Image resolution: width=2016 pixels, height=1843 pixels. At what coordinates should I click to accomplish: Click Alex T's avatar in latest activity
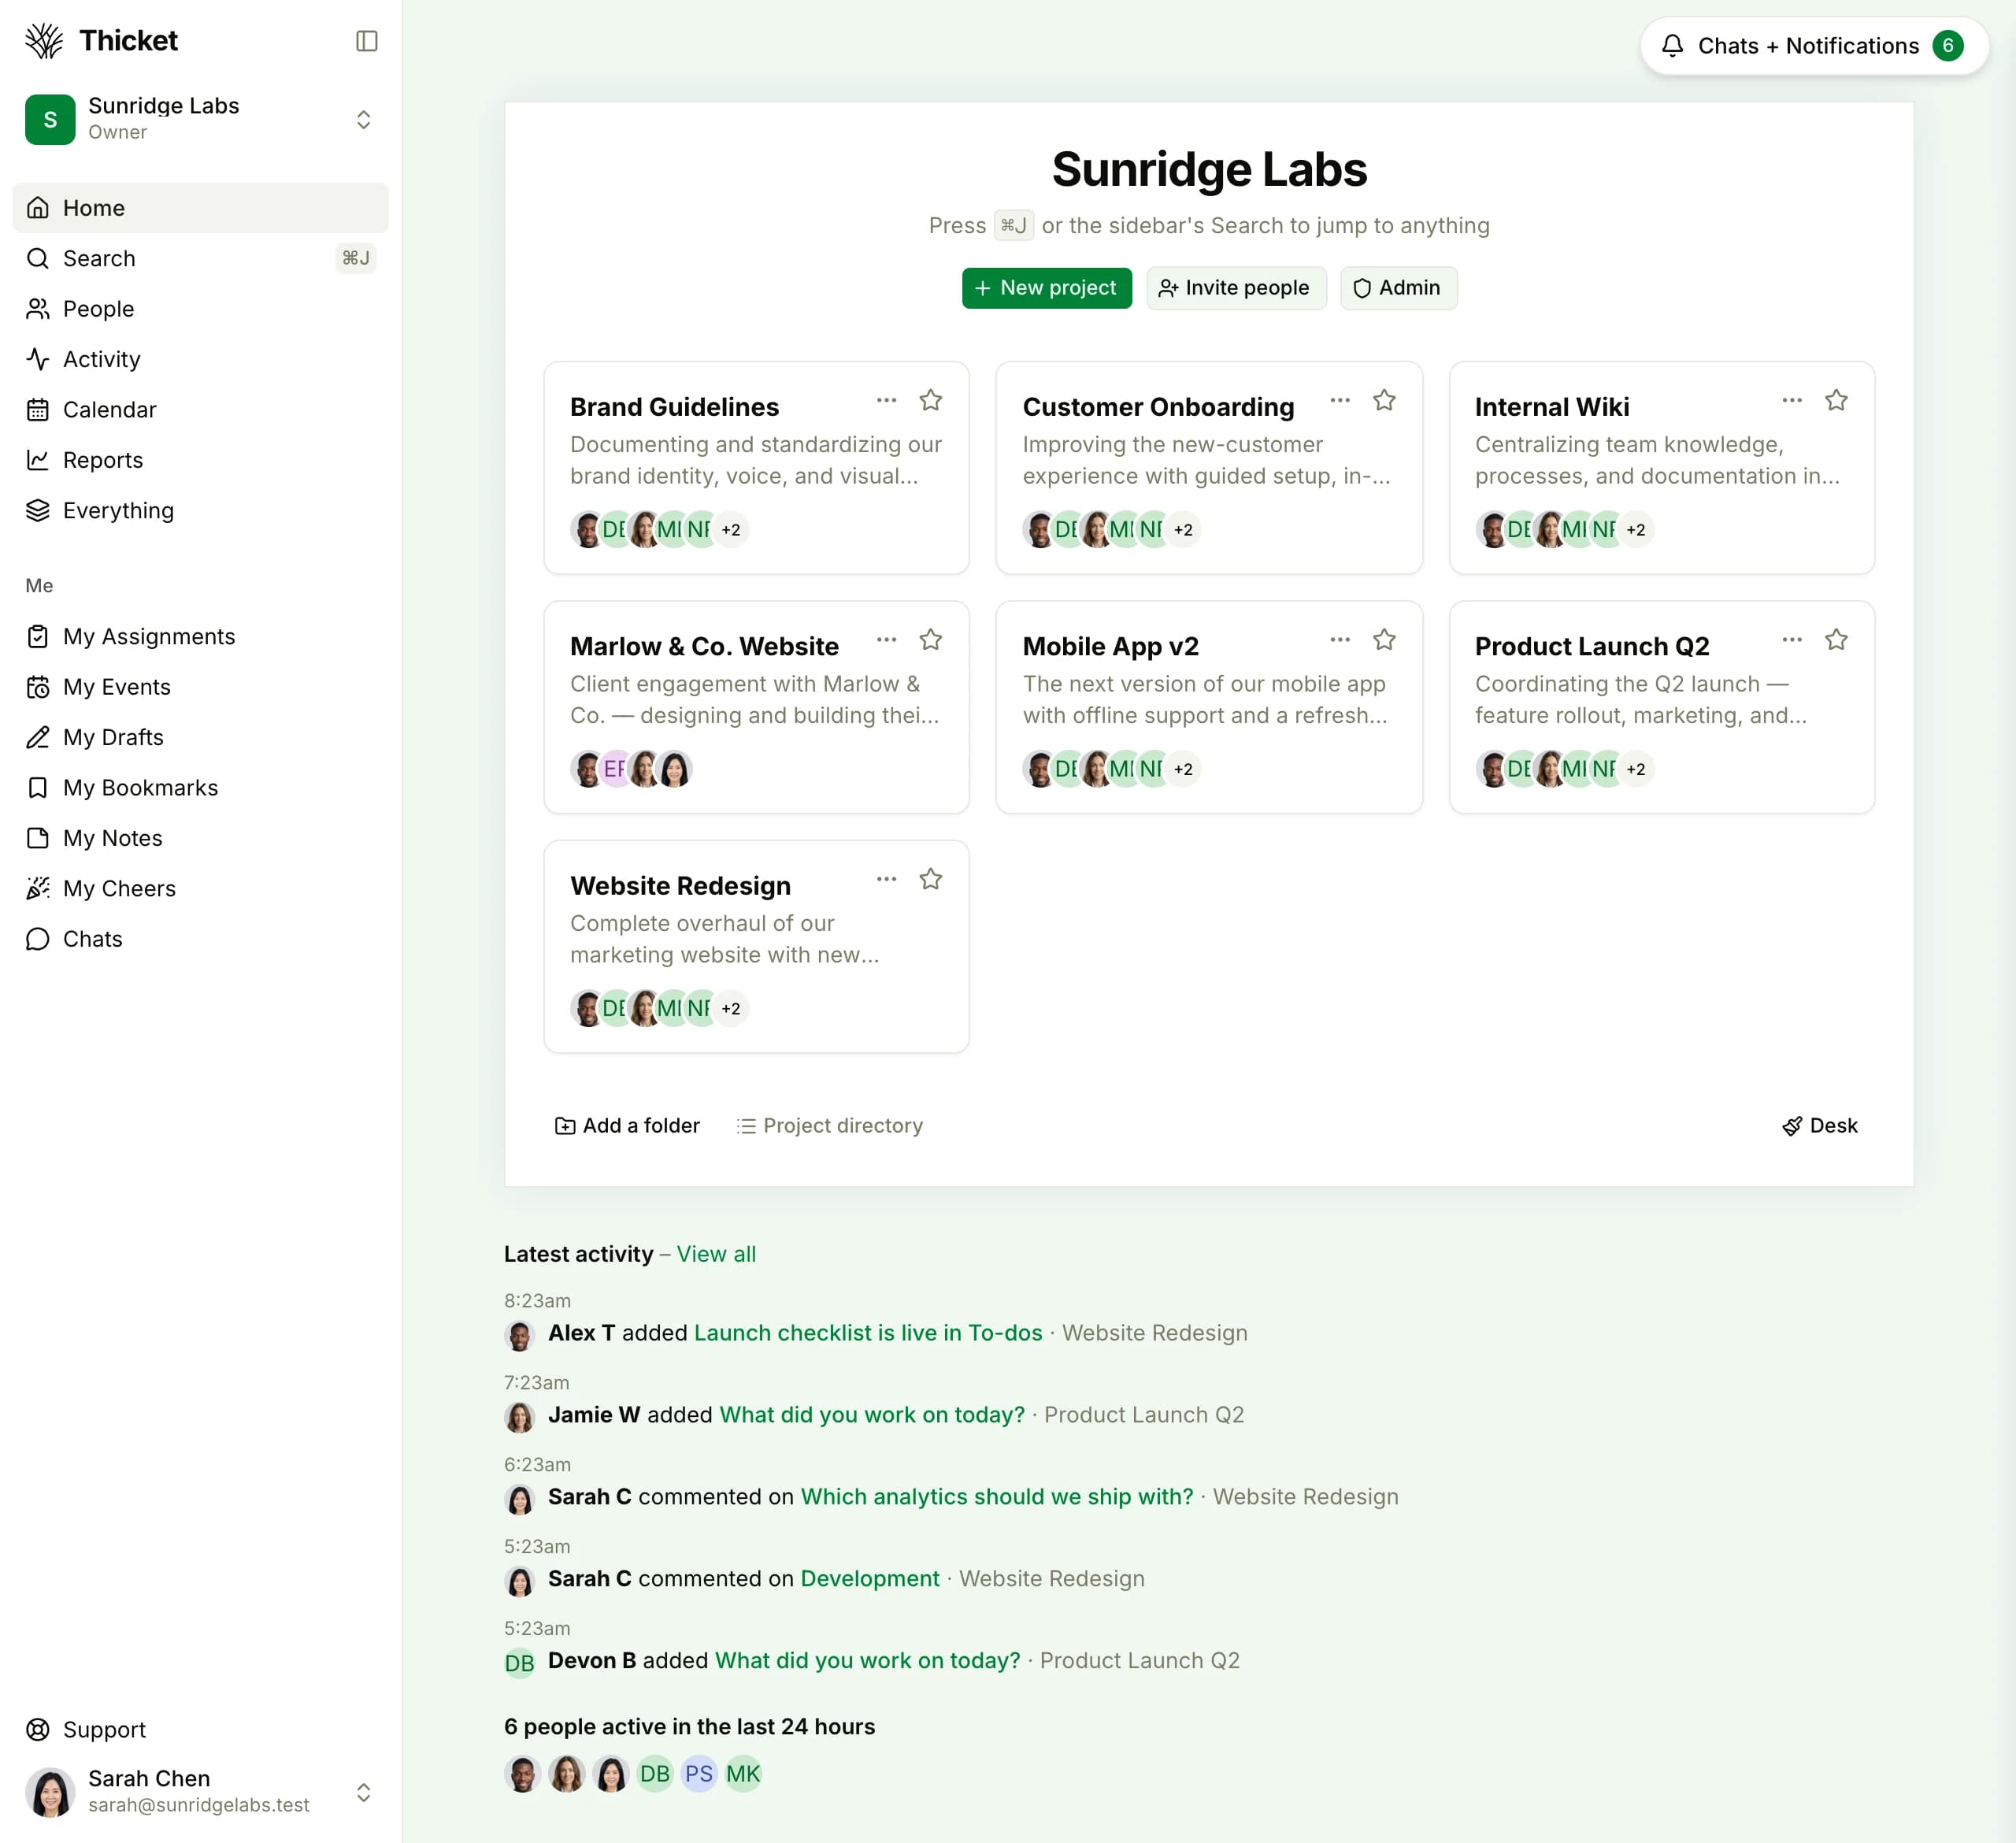pyautogui.click(x=520, y=1335)
